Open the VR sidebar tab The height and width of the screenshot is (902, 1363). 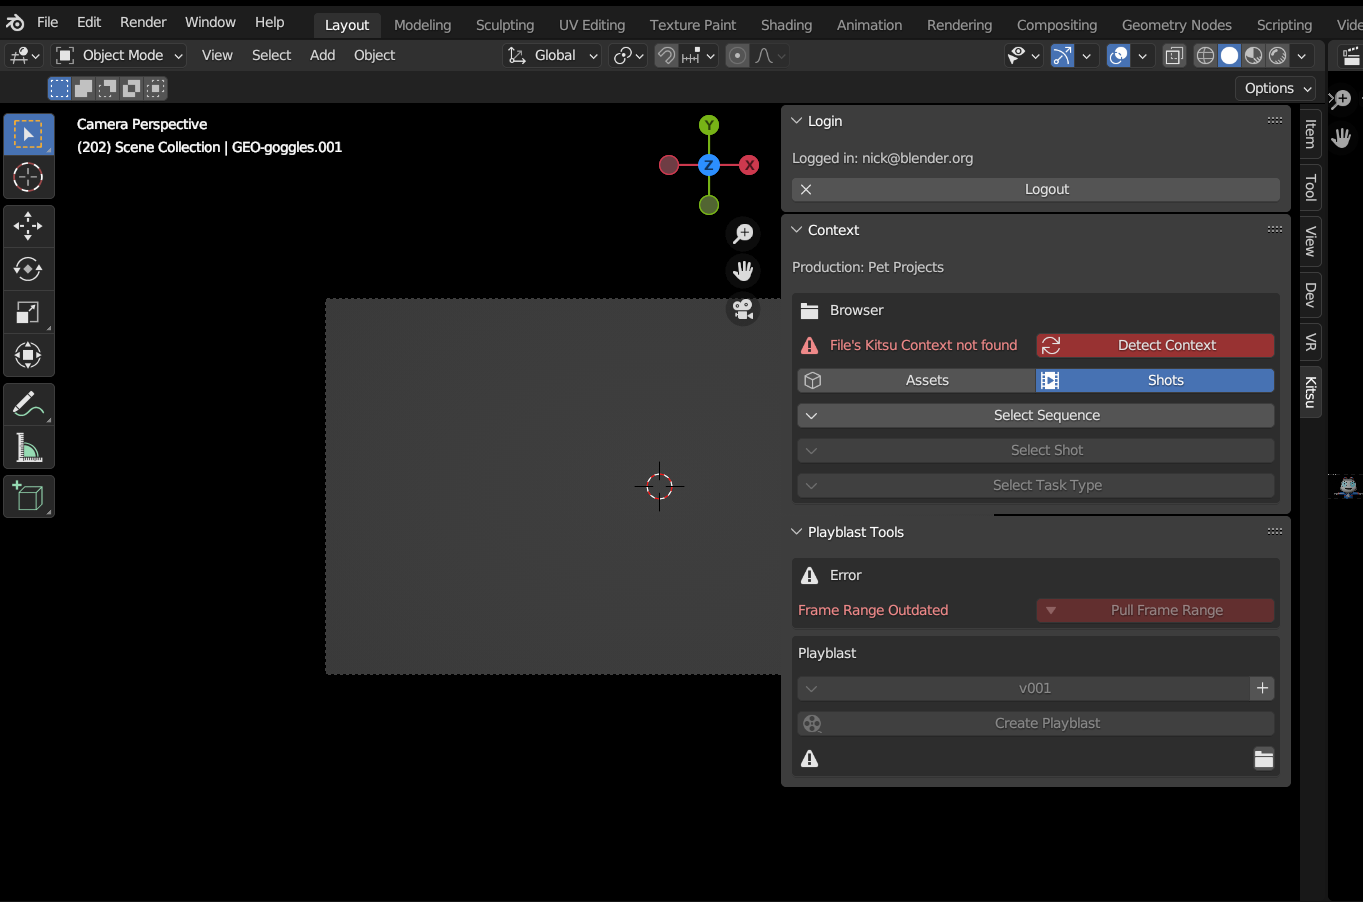click(1311, 343)
